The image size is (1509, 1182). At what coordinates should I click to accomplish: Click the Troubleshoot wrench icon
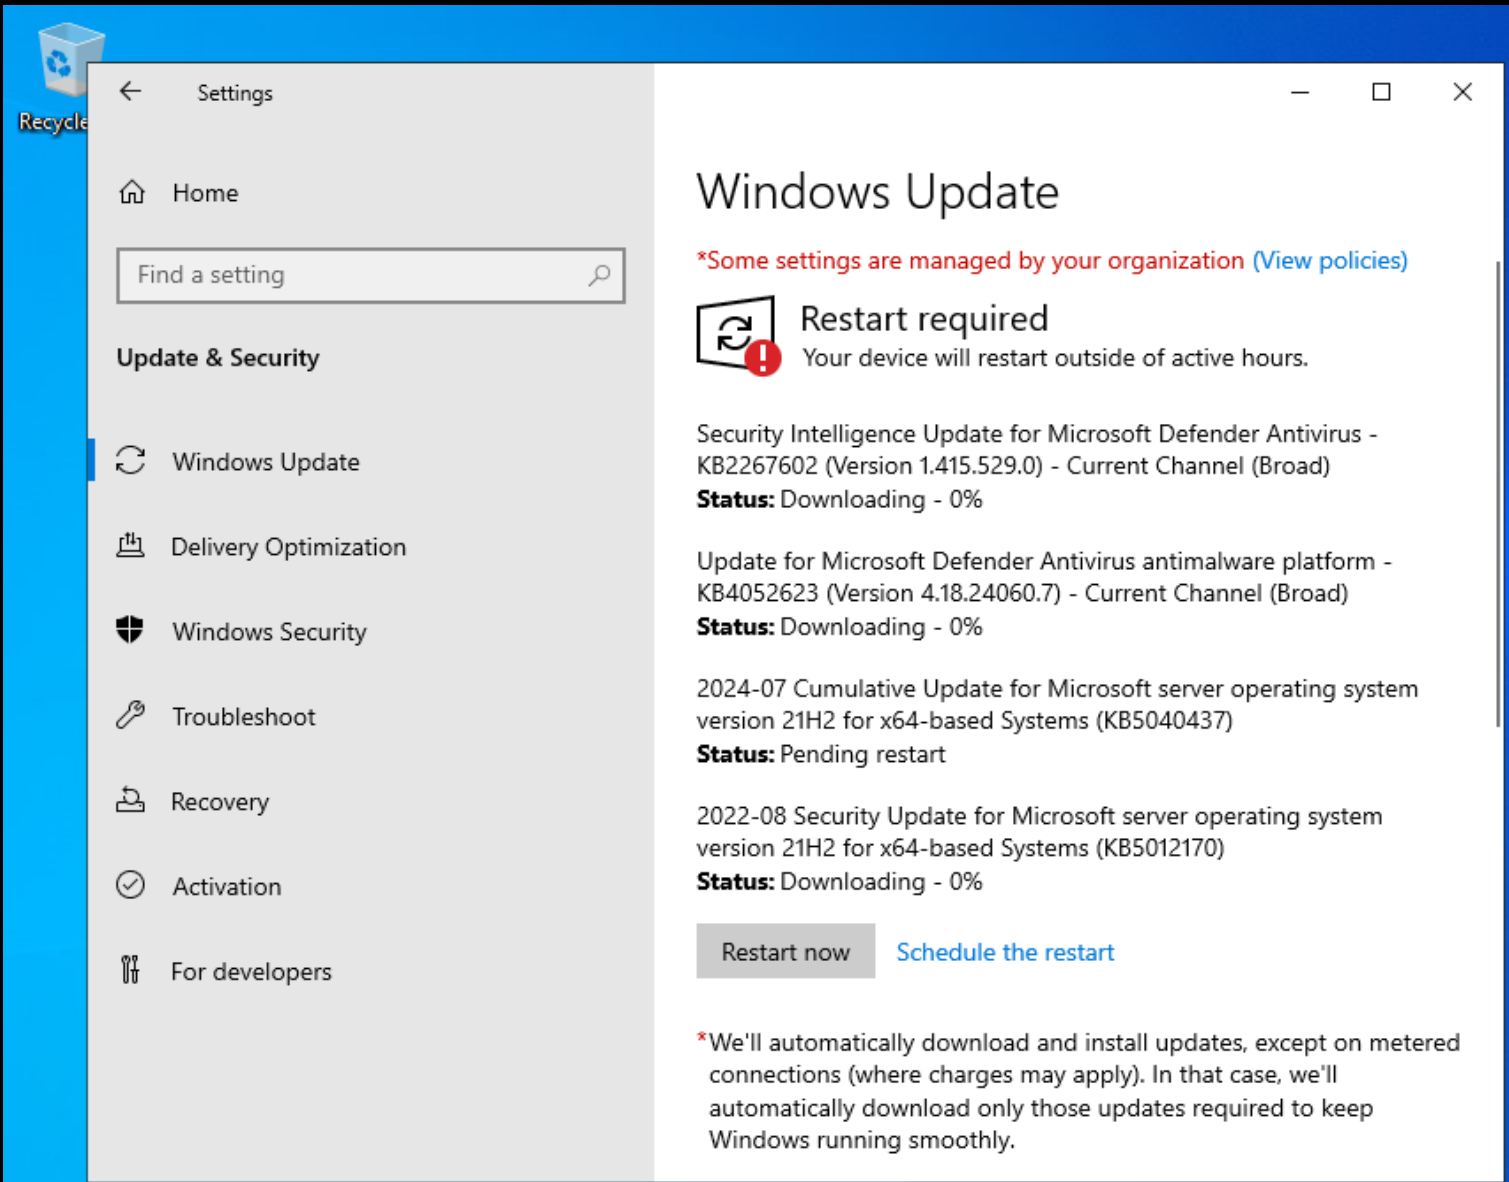click(x=130, y=715)
